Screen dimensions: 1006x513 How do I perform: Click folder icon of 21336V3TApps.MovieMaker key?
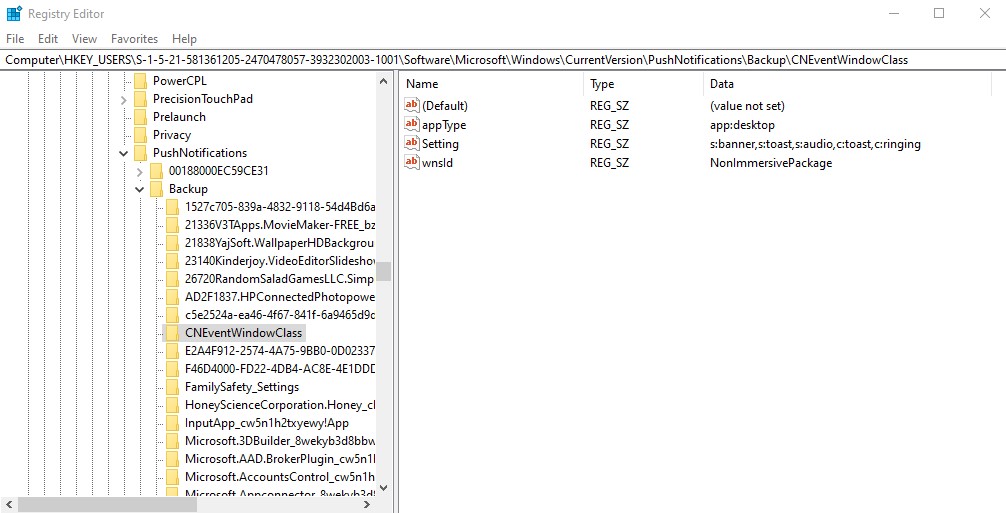pos(173,224)
